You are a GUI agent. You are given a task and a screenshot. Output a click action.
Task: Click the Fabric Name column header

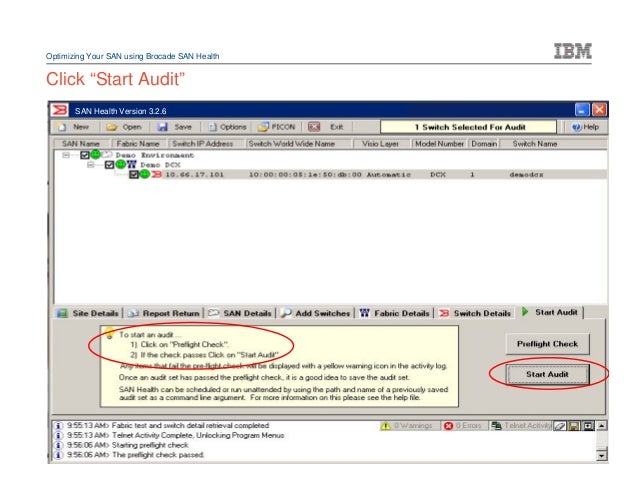138,144
